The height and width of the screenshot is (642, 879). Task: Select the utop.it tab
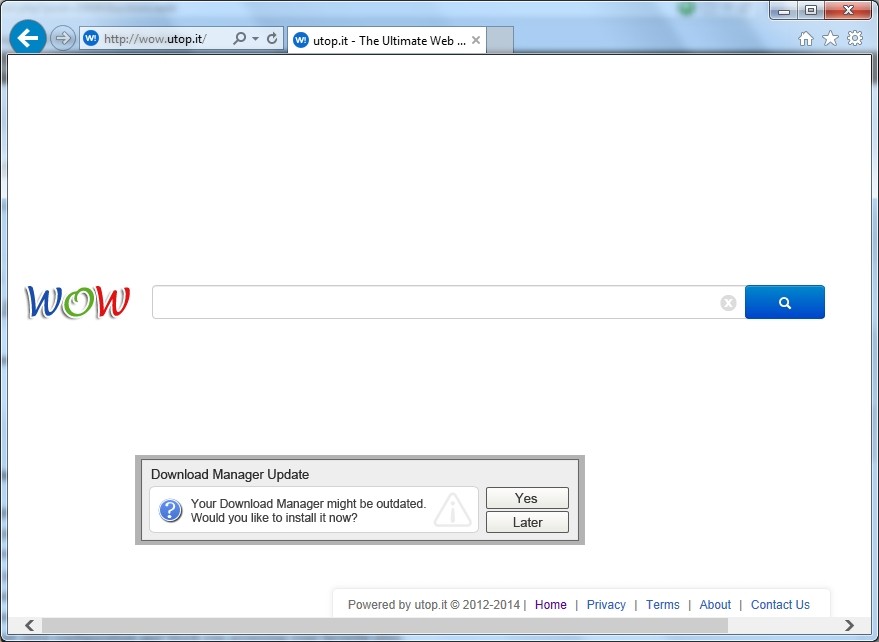click(x=387, y=40)
